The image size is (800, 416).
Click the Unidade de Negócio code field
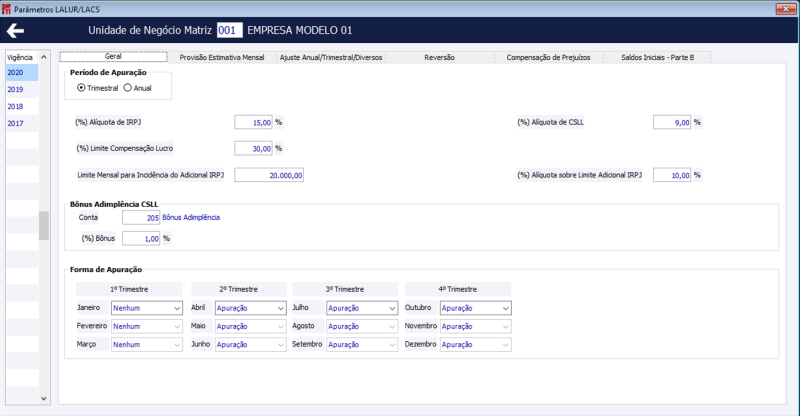click(x=230, y=30)
